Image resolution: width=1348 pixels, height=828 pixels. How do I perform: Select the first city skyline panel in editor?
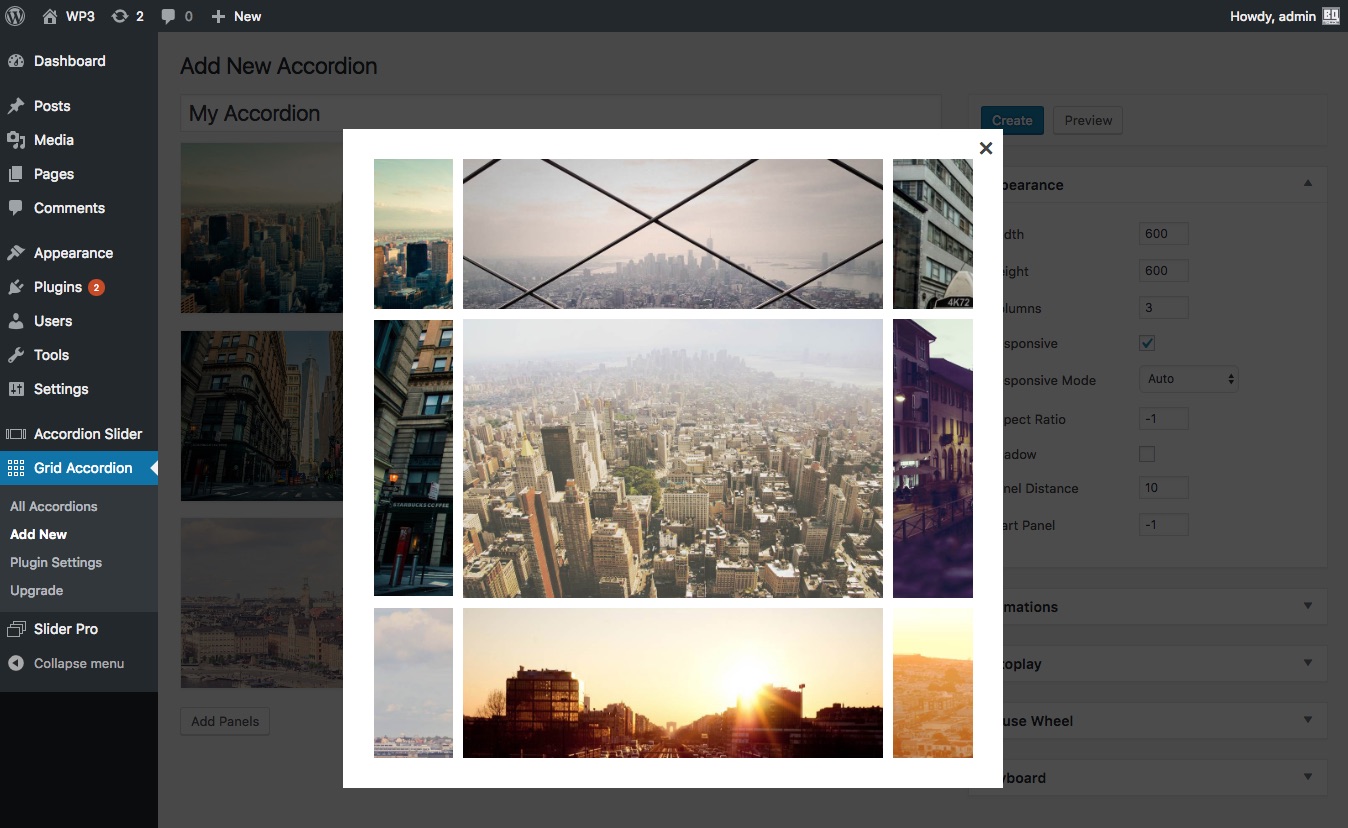tap(262, 227)
